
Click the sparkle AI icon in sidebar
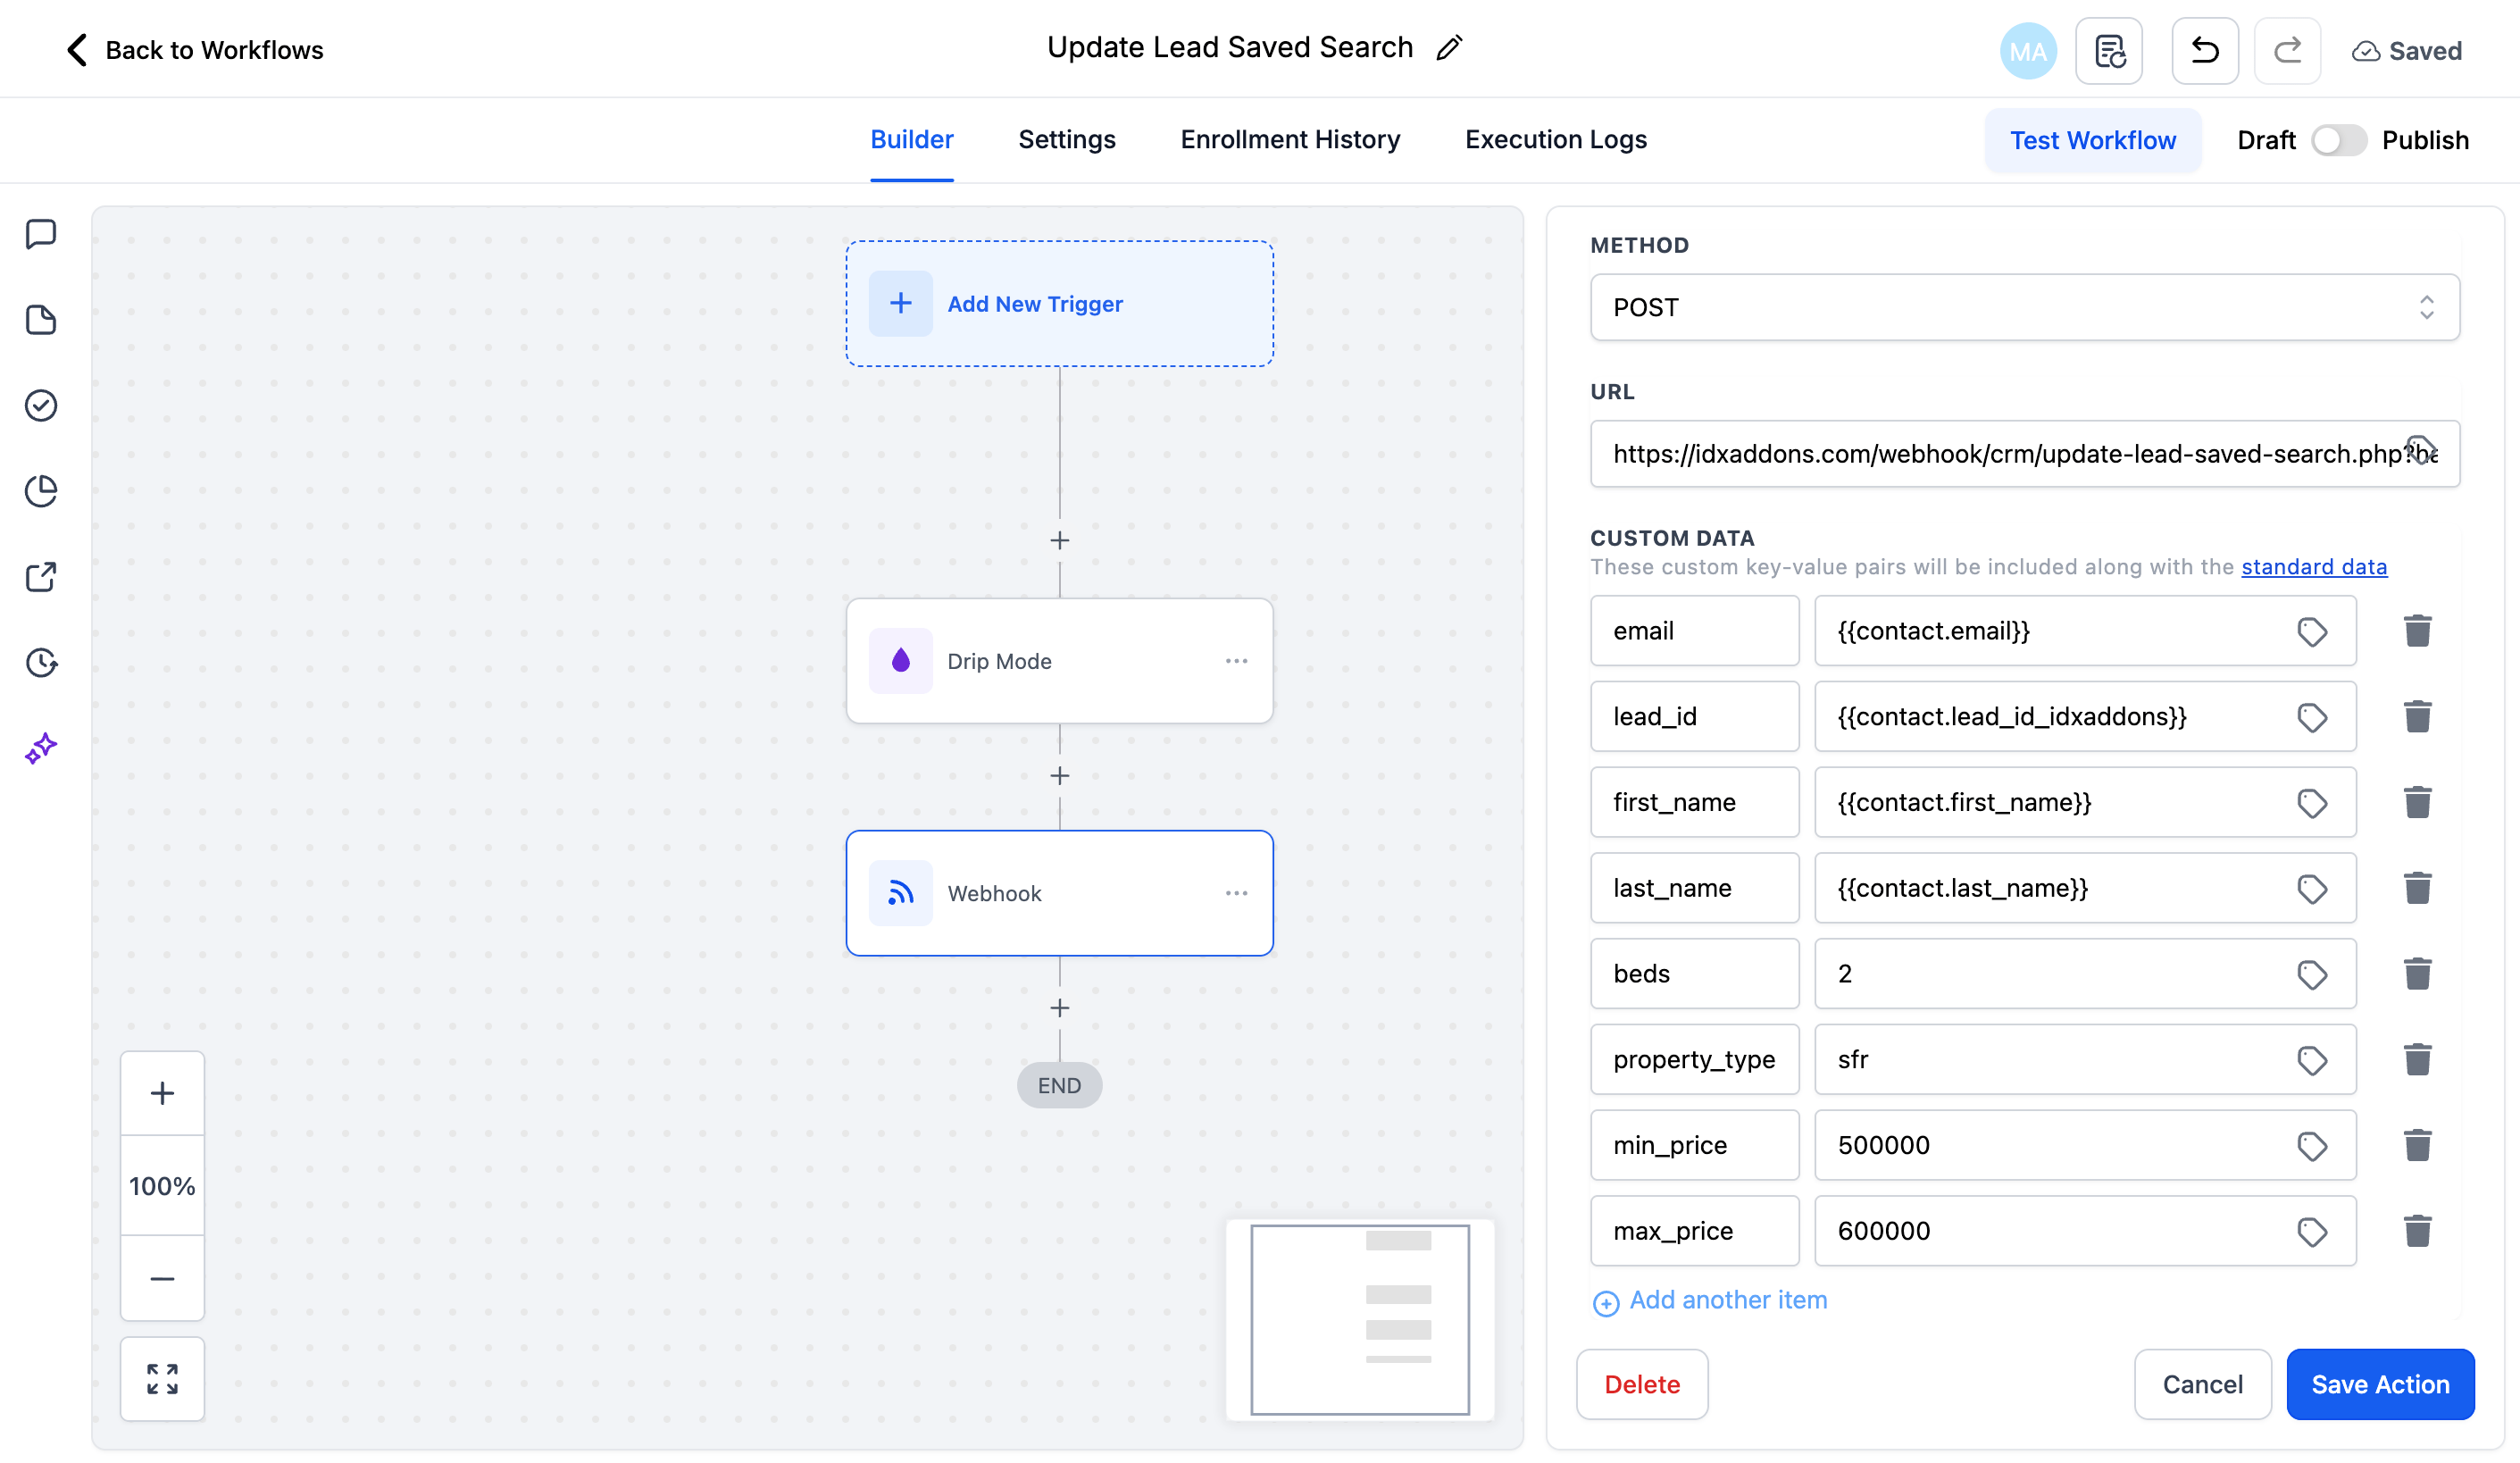point(41,748)
